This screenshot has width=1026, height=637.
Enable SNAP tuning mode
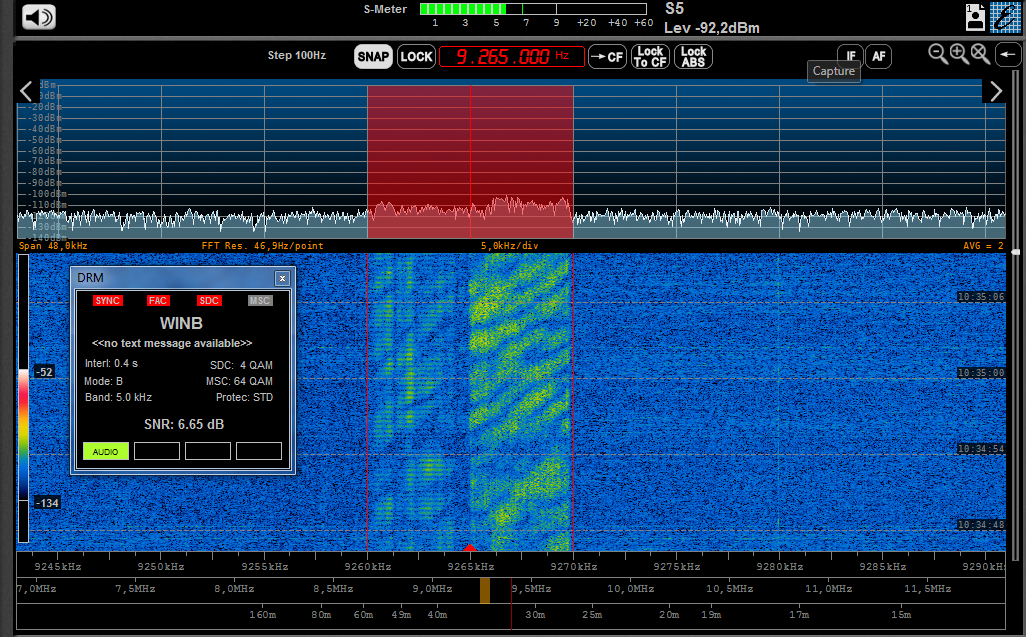[372, 57]
